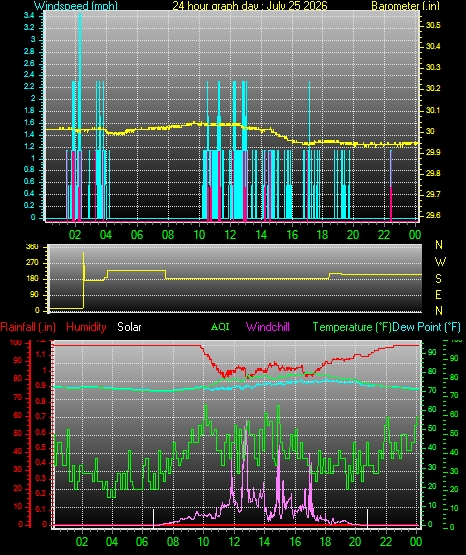Select the red "Humidity" legend label
The height and width of the screenshot is (555, 466).
tap(86, 327)
